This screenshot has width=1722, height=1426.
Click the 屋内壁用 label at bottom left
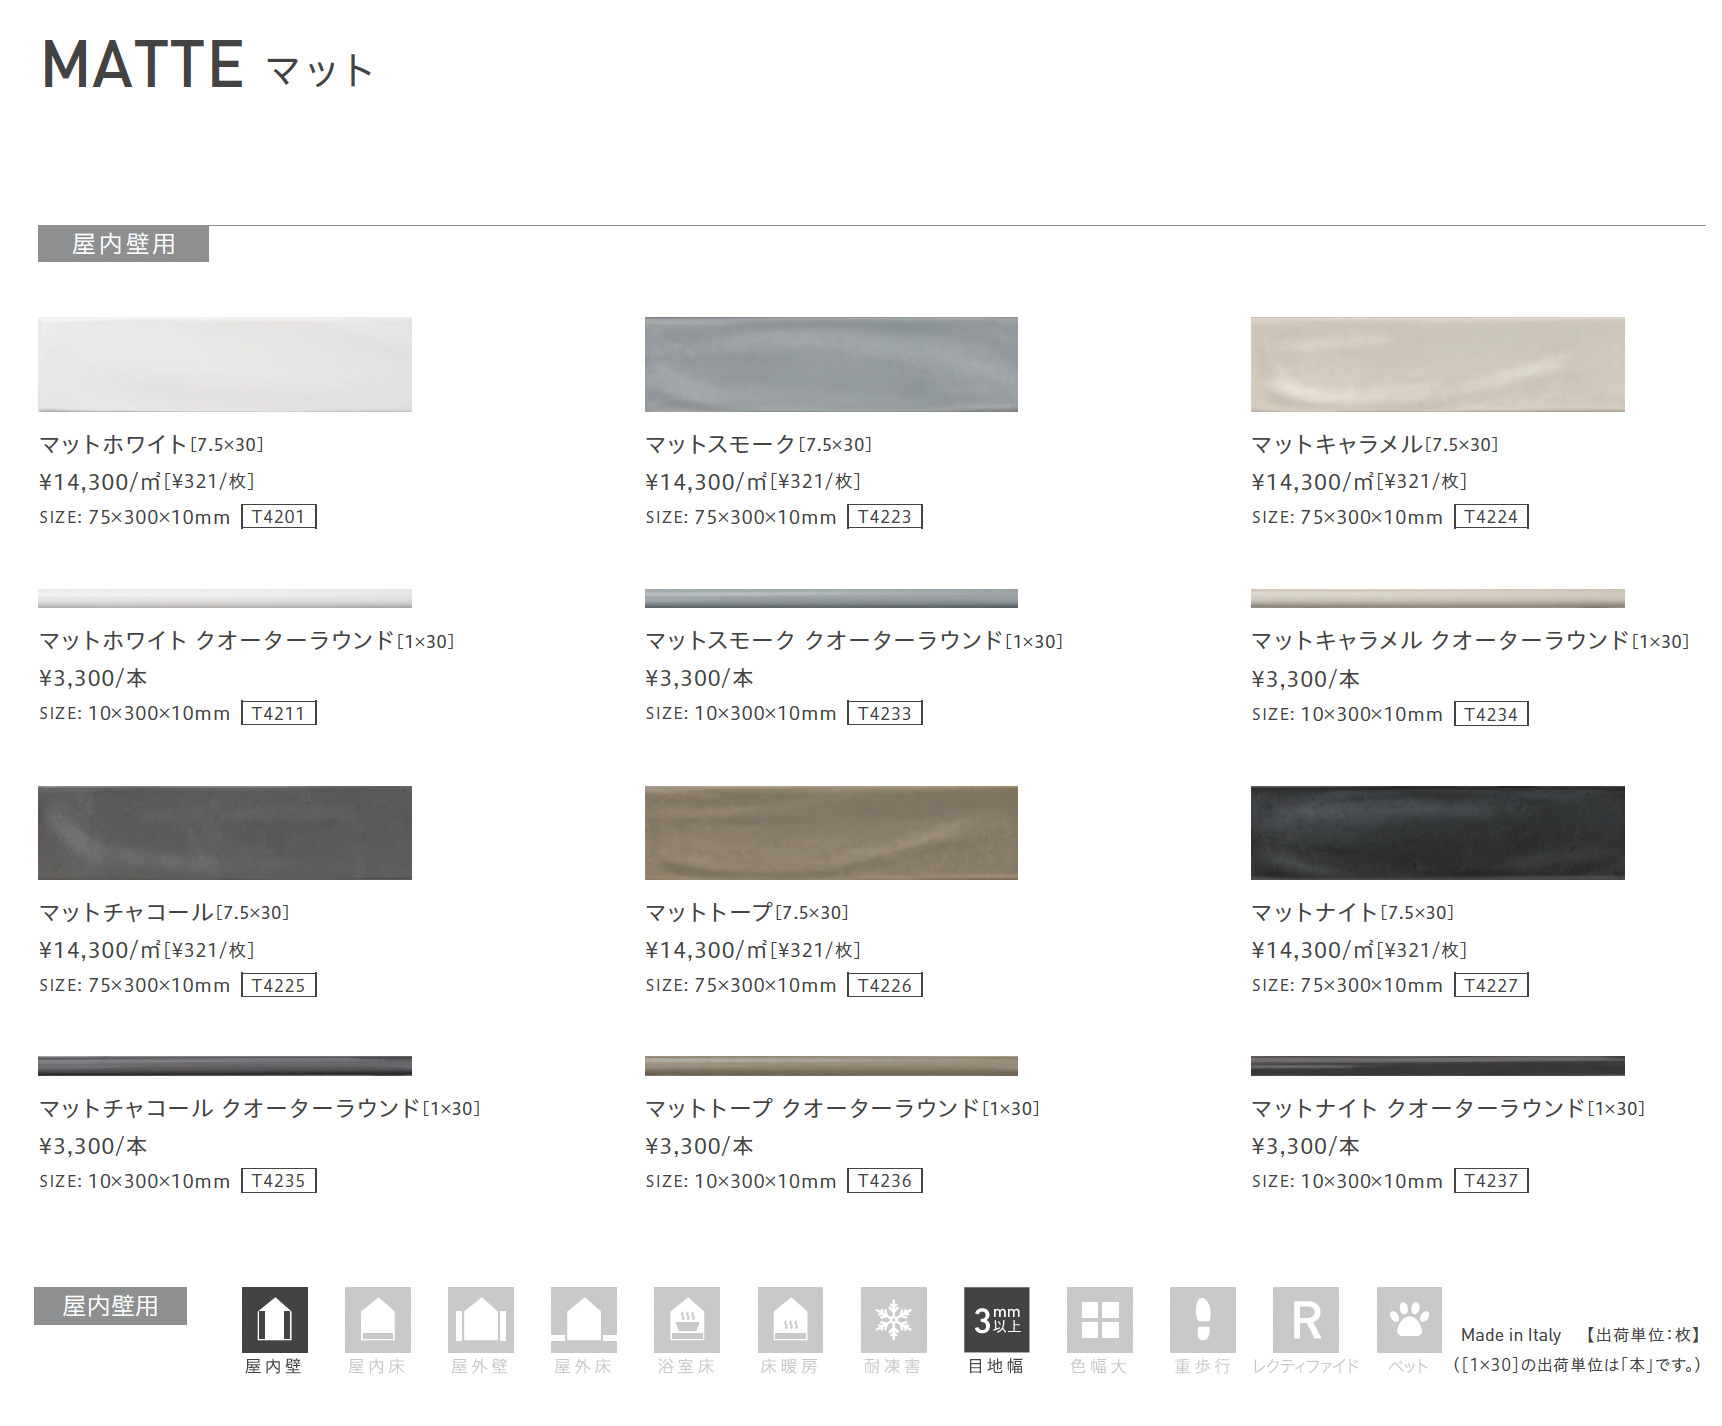point(110,1306)
